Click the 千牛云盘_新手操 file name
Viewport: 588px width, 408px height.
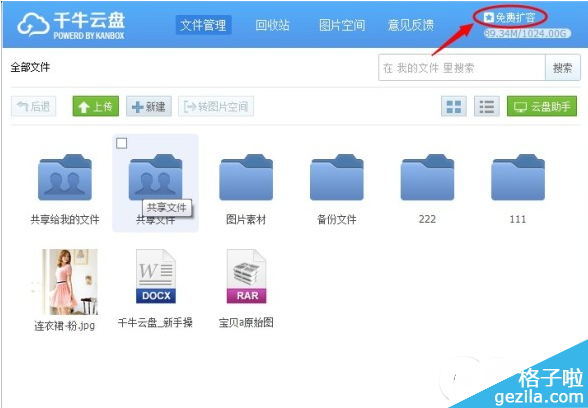click(155, 322)
